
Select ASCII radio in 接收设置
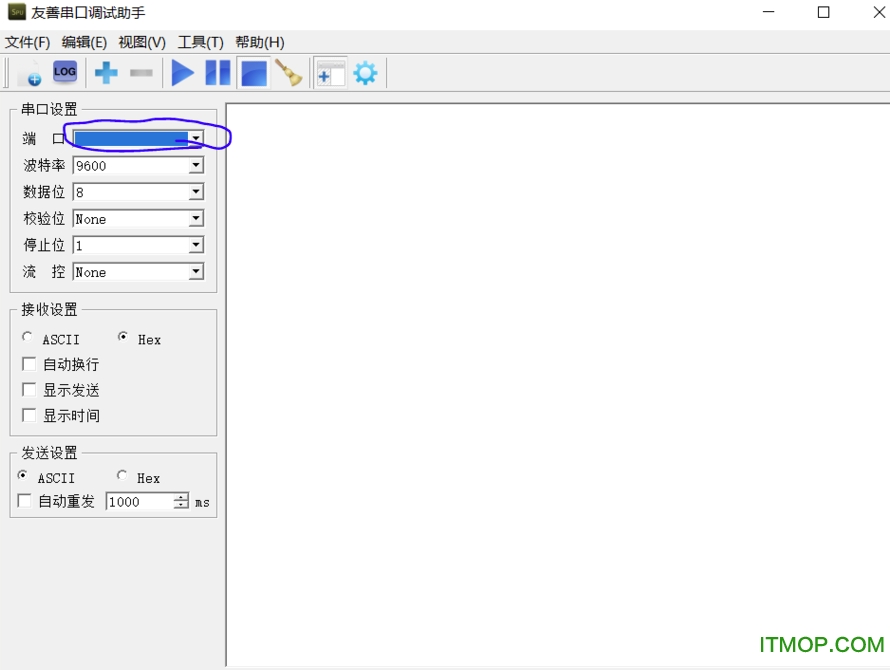[27, 338]
